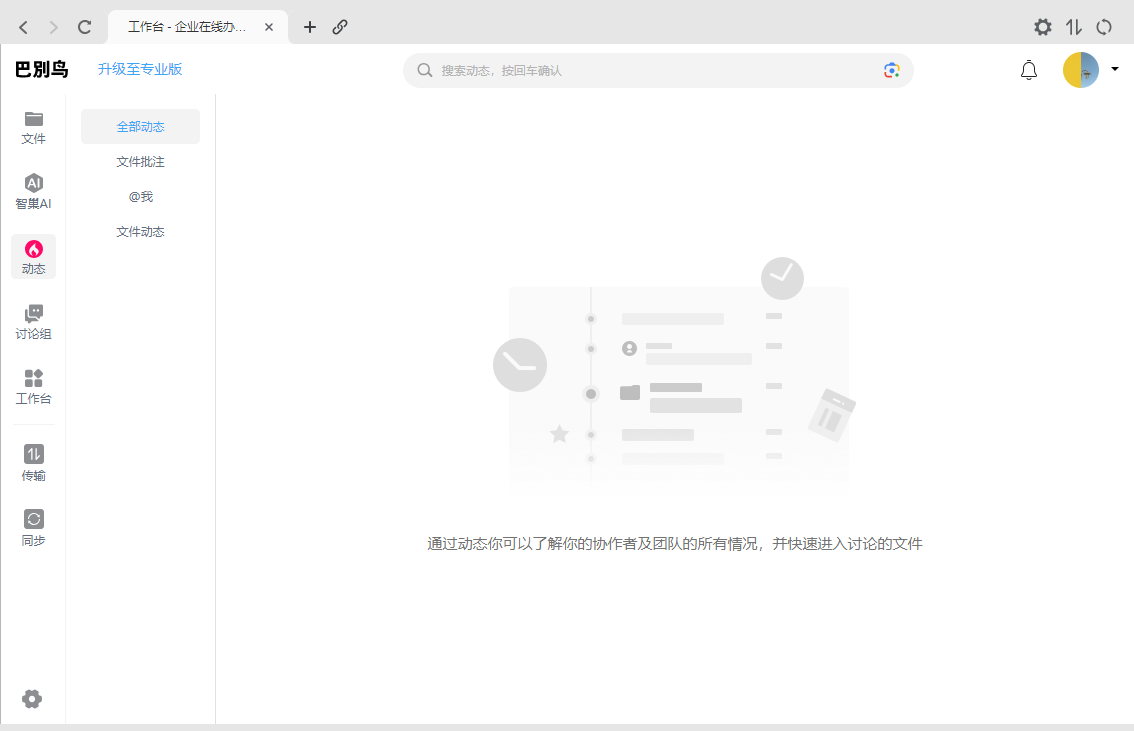1134x731 pixels.
Task: Close the 工作台 browser tab
Action: 269,27
